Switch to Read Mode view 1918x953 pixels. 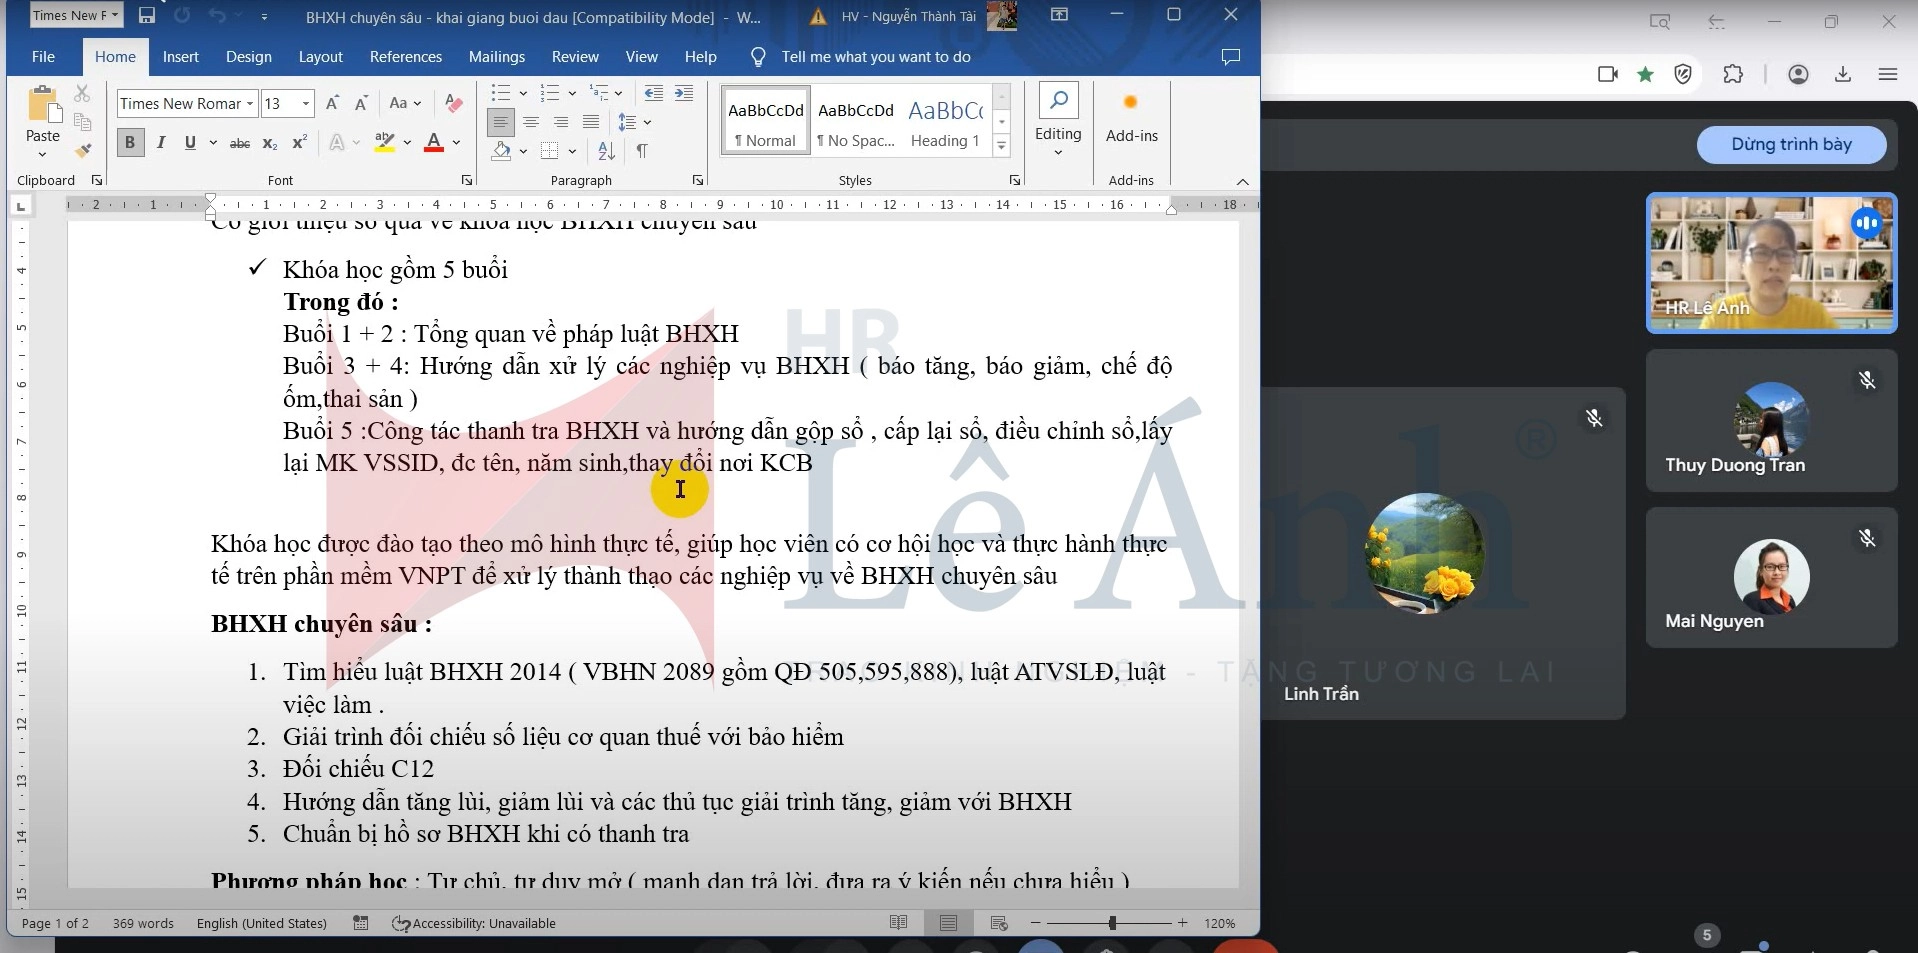(898, 922)
